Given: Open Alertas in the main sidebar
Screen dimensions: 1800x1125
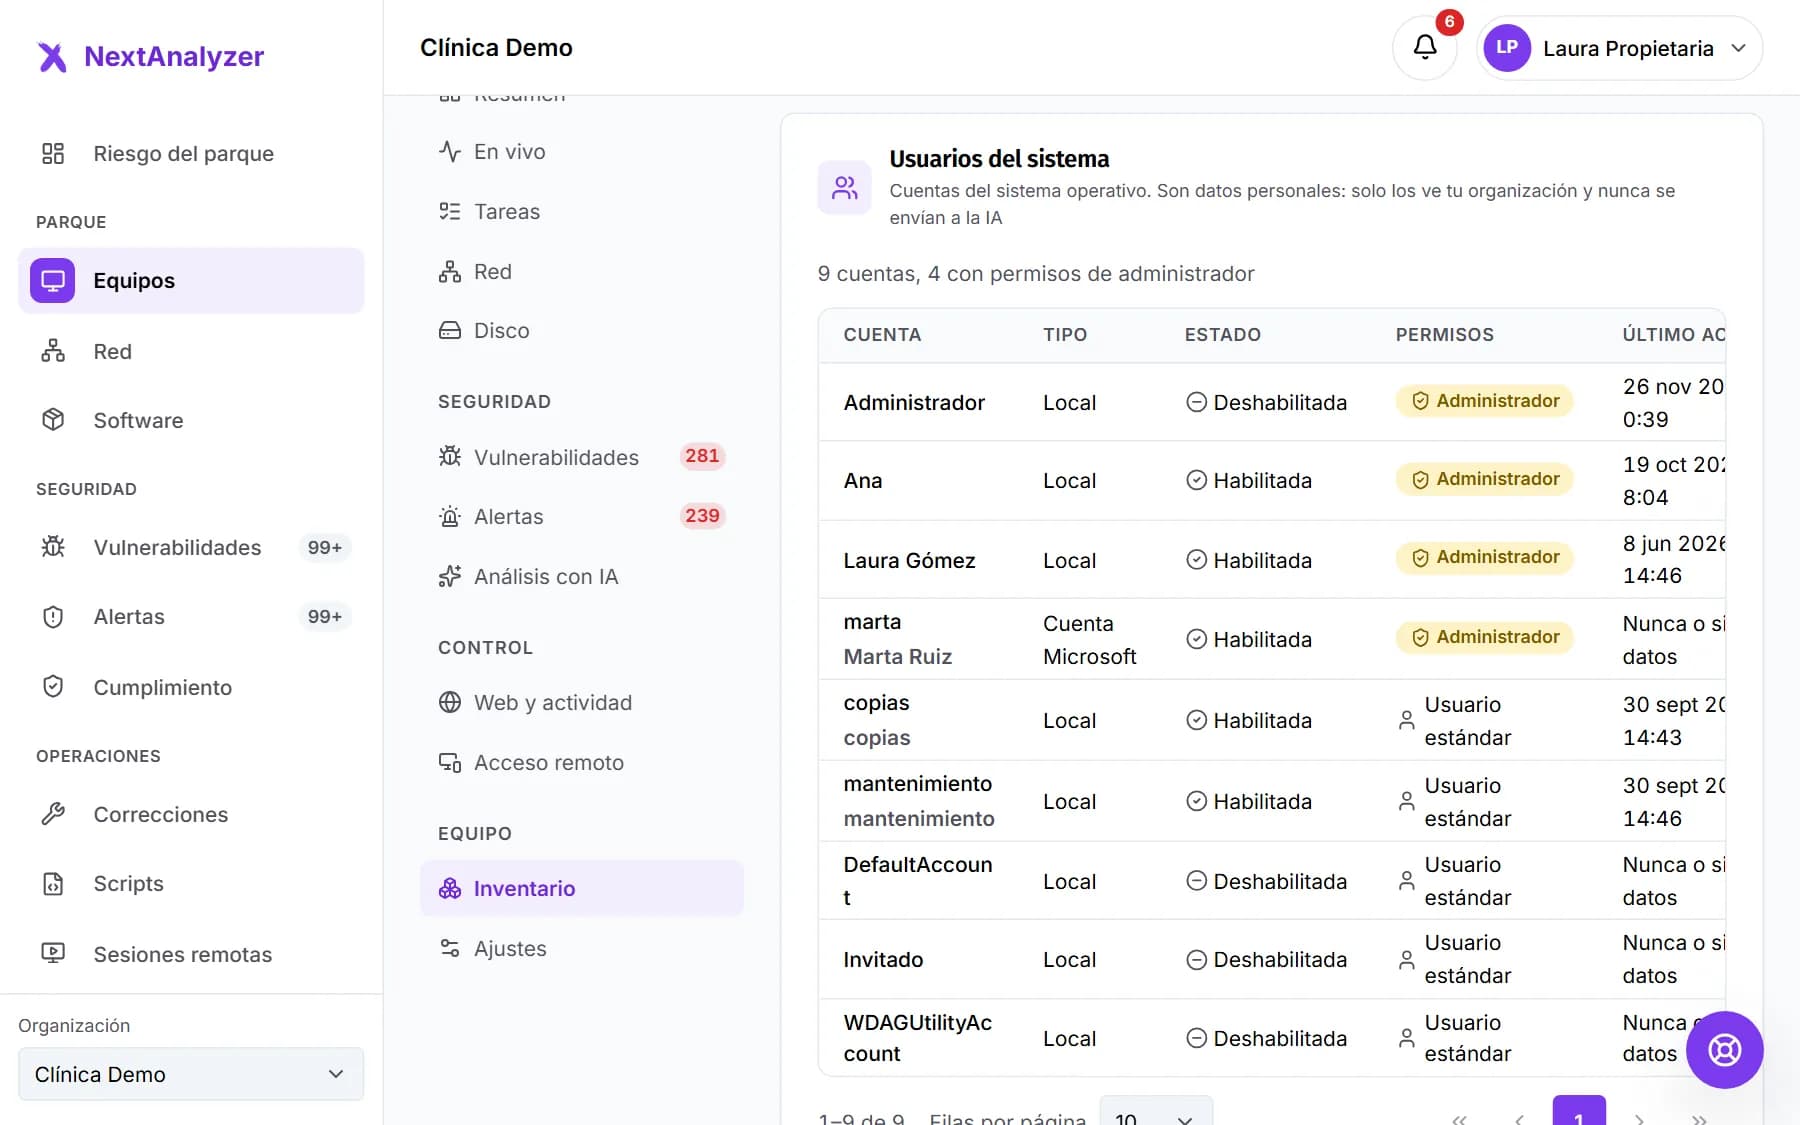Looking at the screenshot, I should tap(191, 617).
